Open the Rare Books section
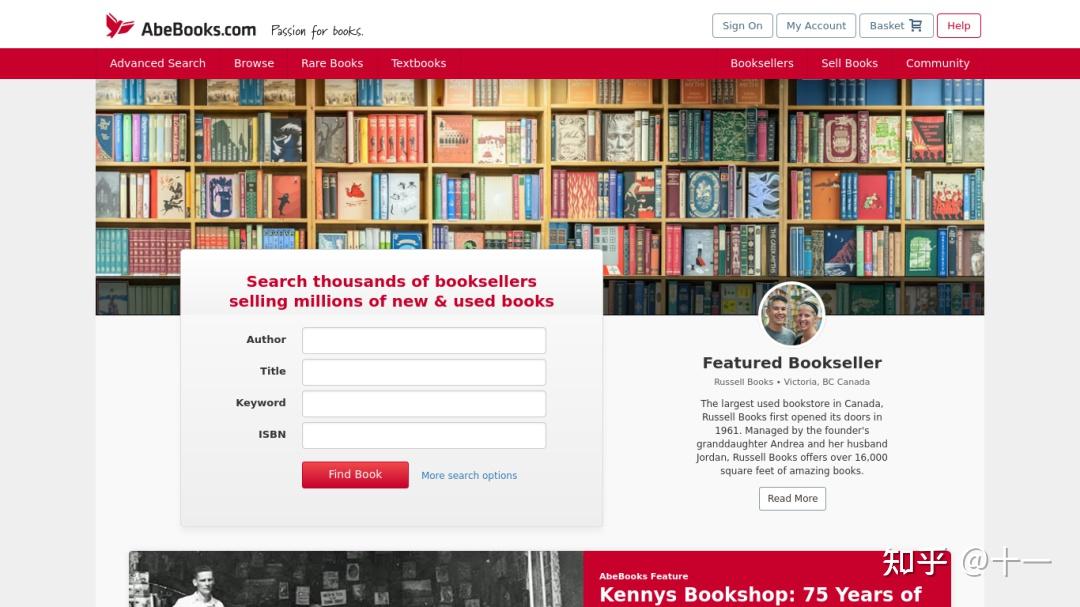Viewport: 1080px width, 607px height. [332, 63]
